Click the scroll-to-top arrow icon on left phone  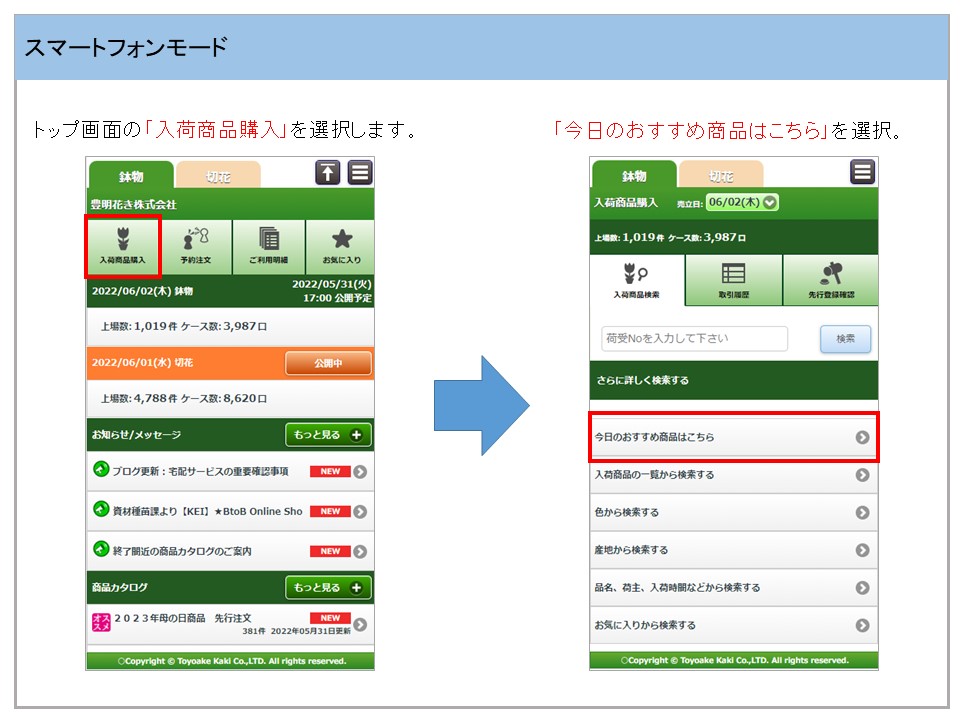[328, 172]
